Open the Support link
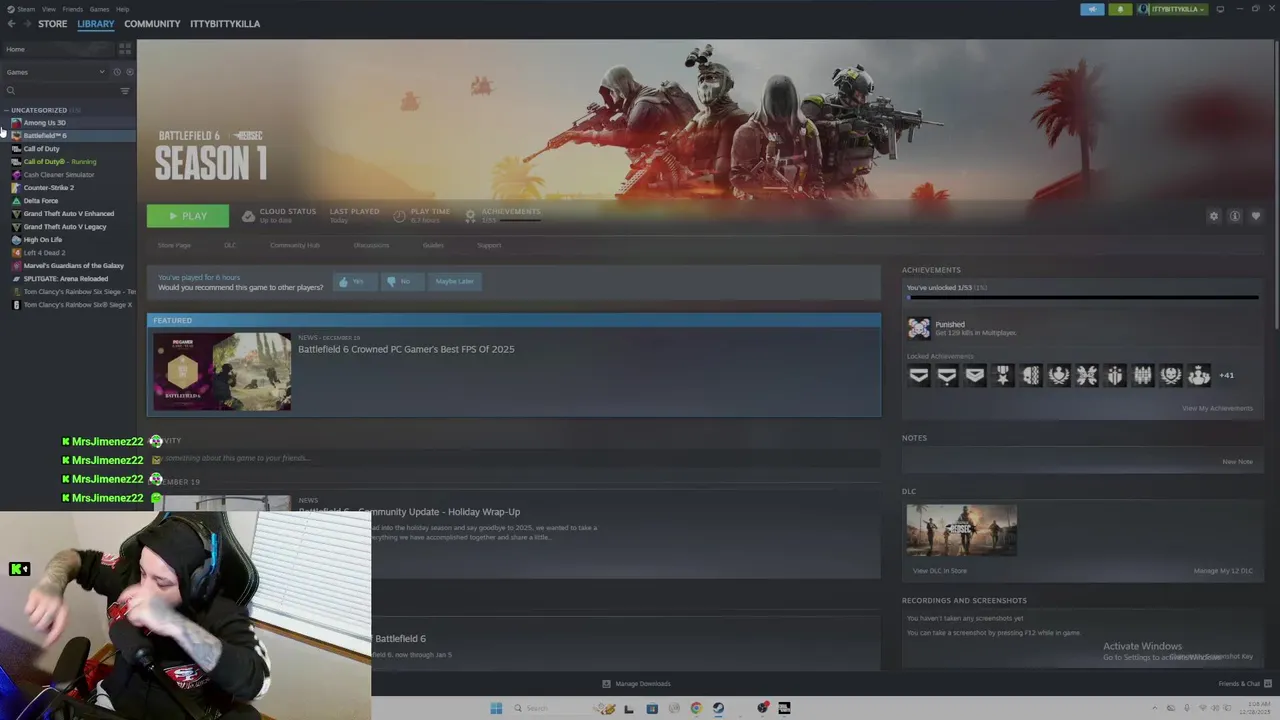Image resolution: width=1280 pixels, height=720 pixels. (489, 245)
